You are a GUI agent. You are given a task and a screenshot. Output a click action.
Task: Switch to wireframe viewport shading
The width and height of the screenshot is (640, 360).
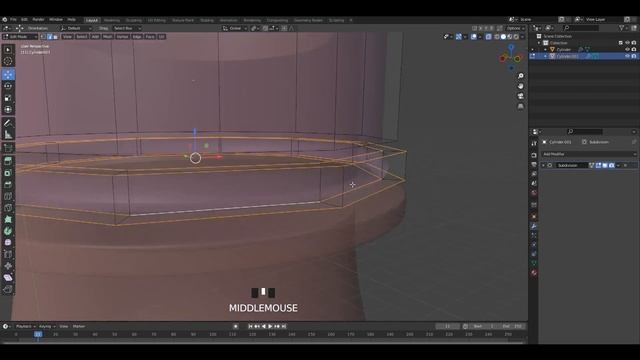(497, 37)
